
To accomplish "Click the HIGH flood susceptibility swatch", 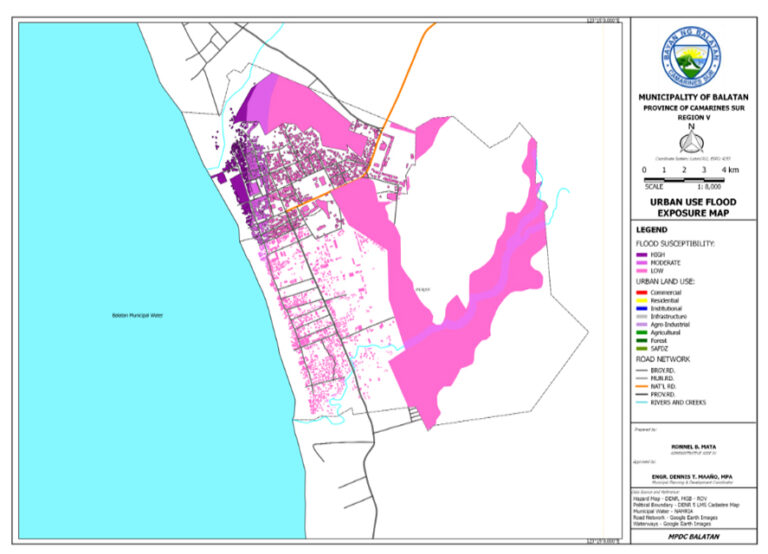I will pos(642,254).
